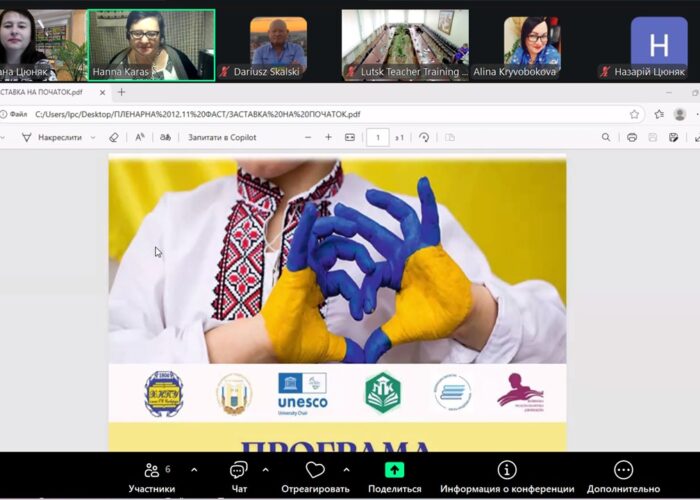Expand the arrow next to Чат
Screen dimensions: 700x500
coord(266,469)
